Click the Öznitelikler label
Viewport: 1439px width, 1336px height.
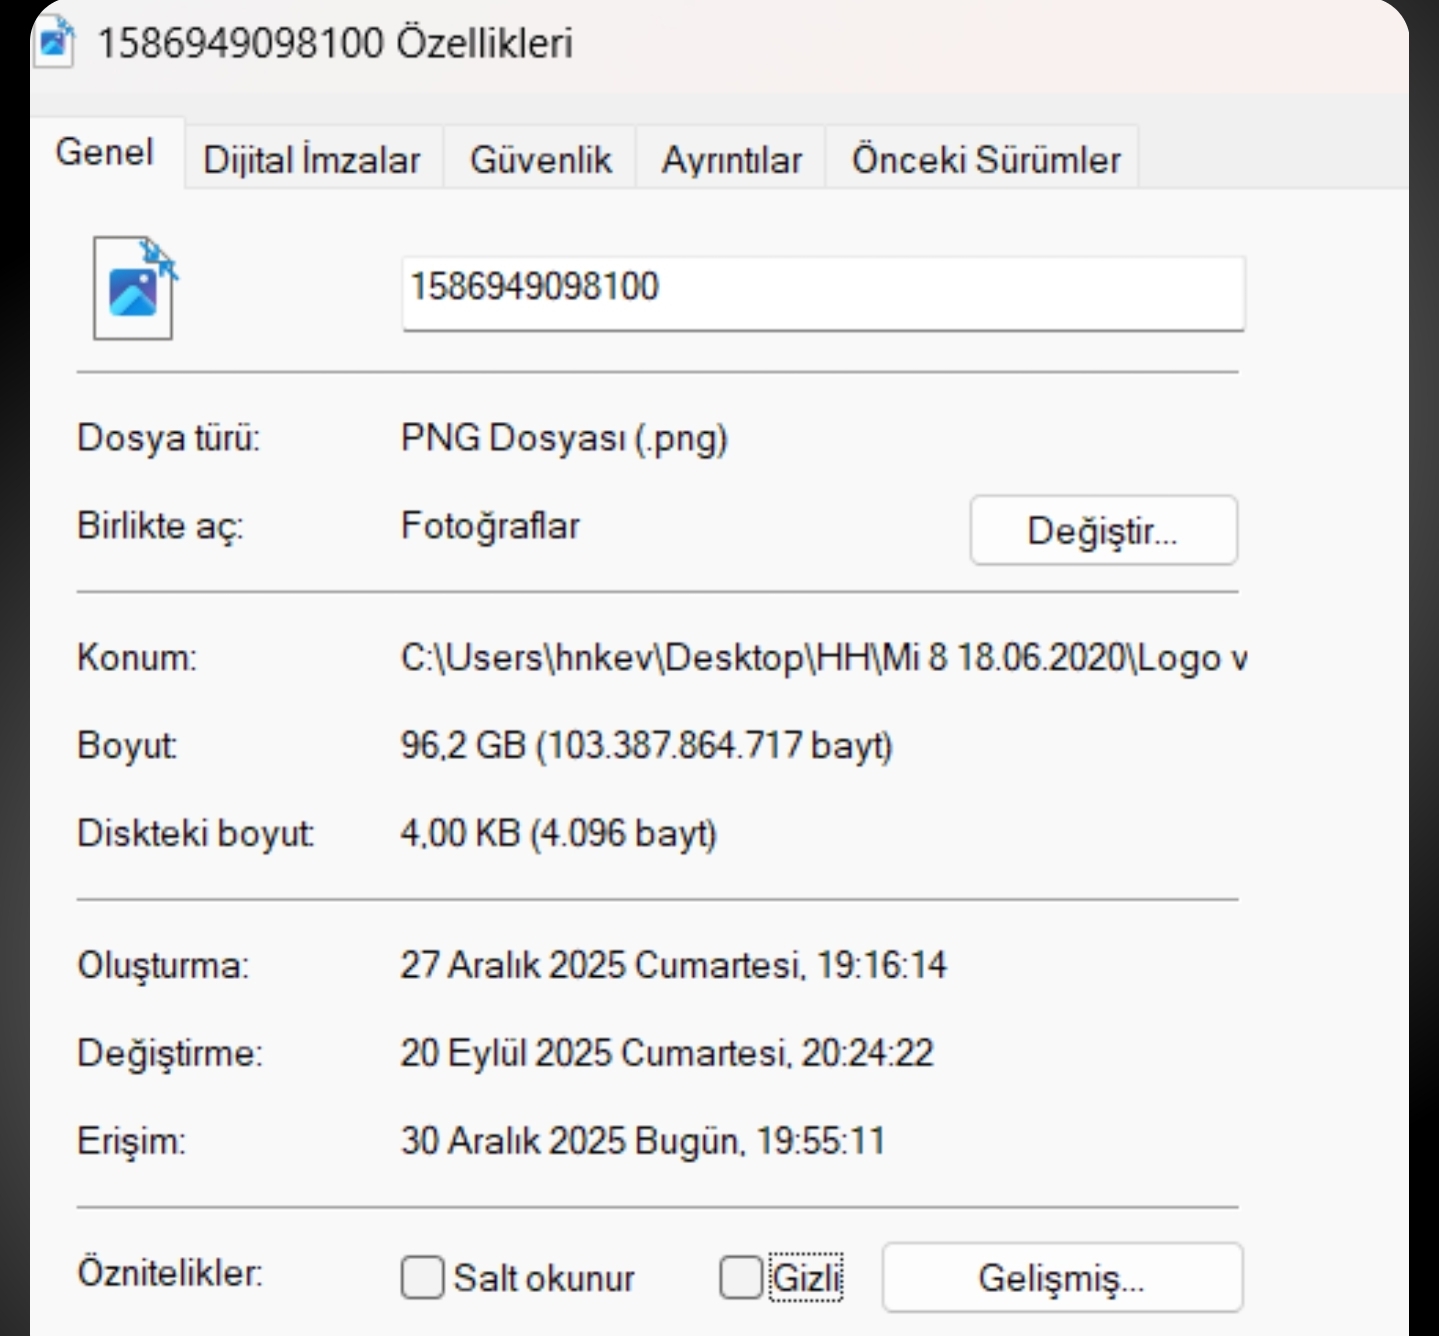point(170,1273)
